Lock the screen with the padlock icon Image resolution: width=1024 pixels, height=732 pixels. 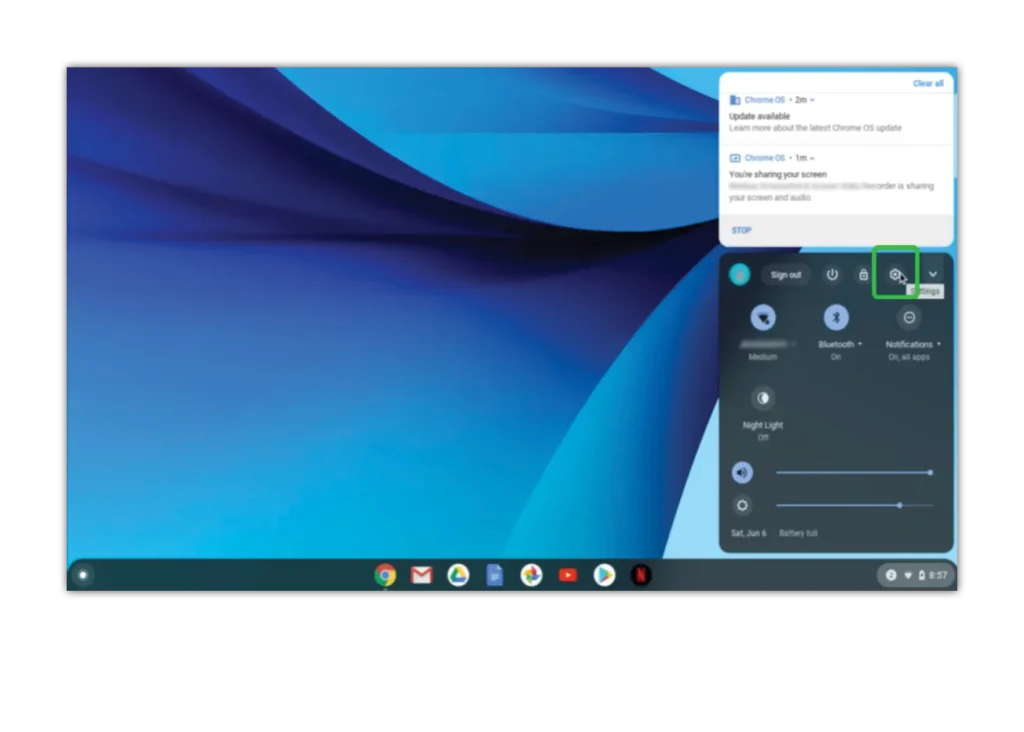click(863, 274)
